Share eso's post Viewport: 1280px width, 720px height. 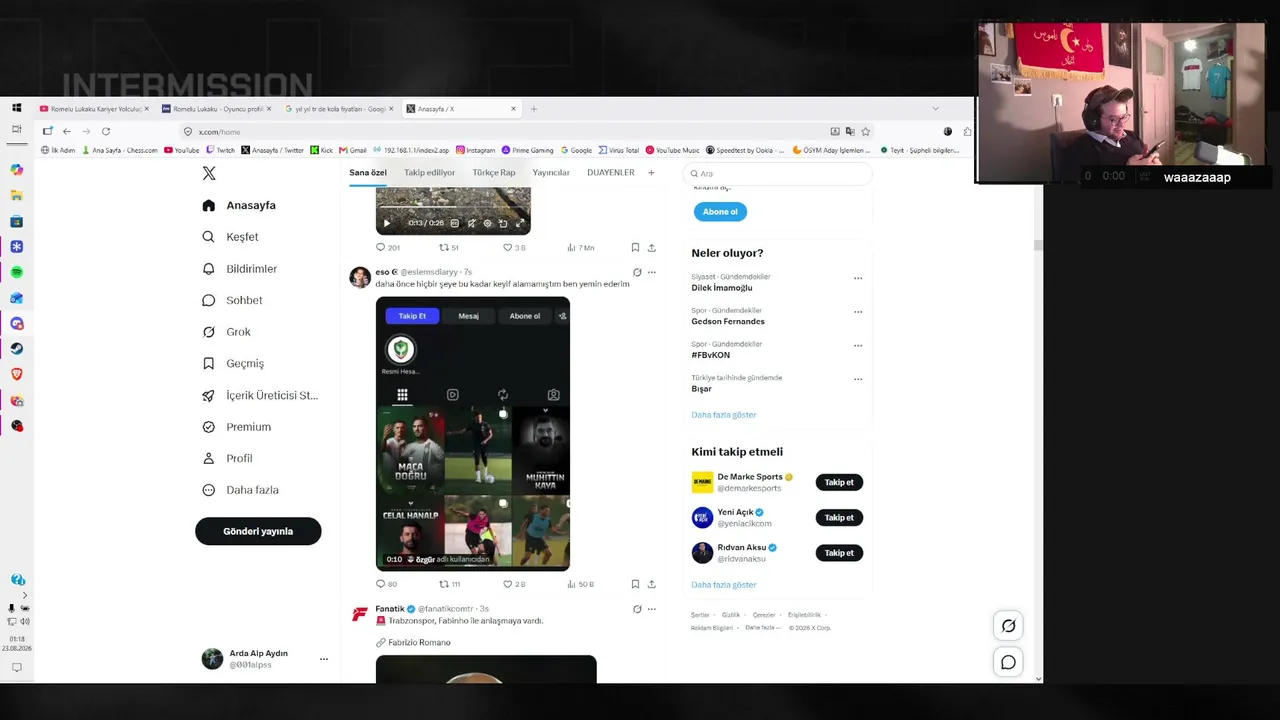[652, 584]
